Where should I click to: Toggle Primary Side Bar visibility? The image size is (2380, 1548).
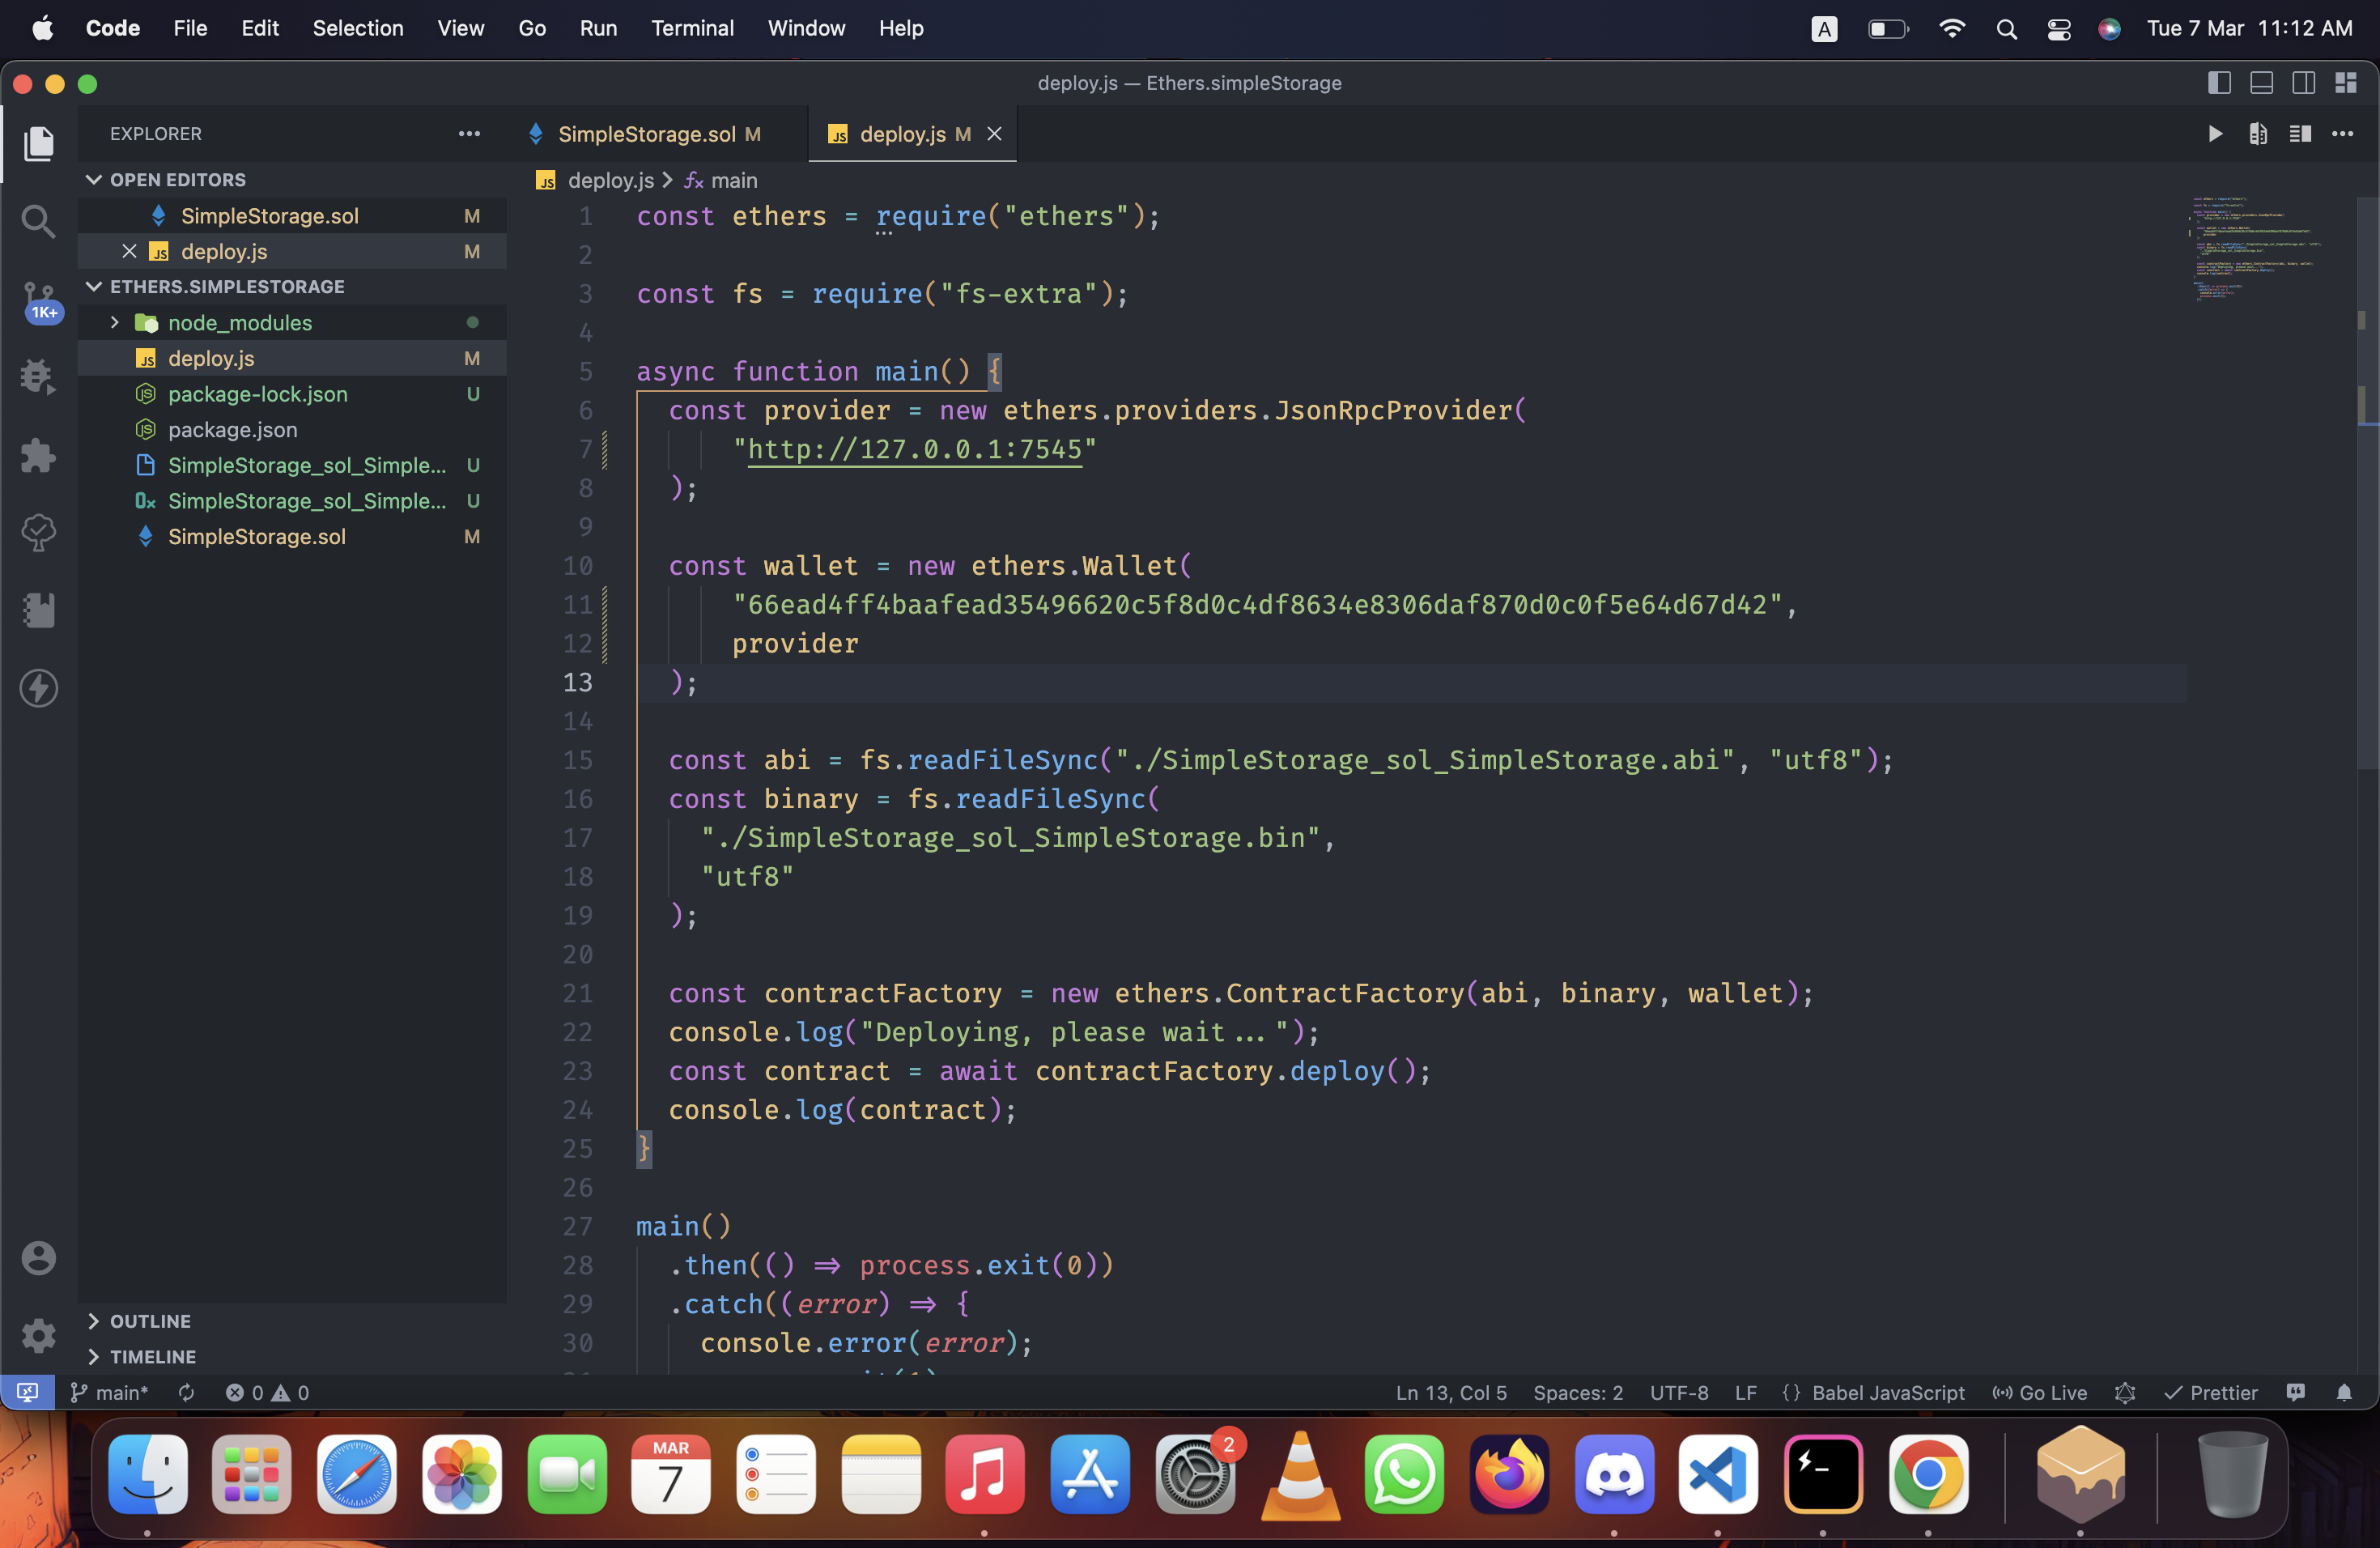tap(2219, 83)
